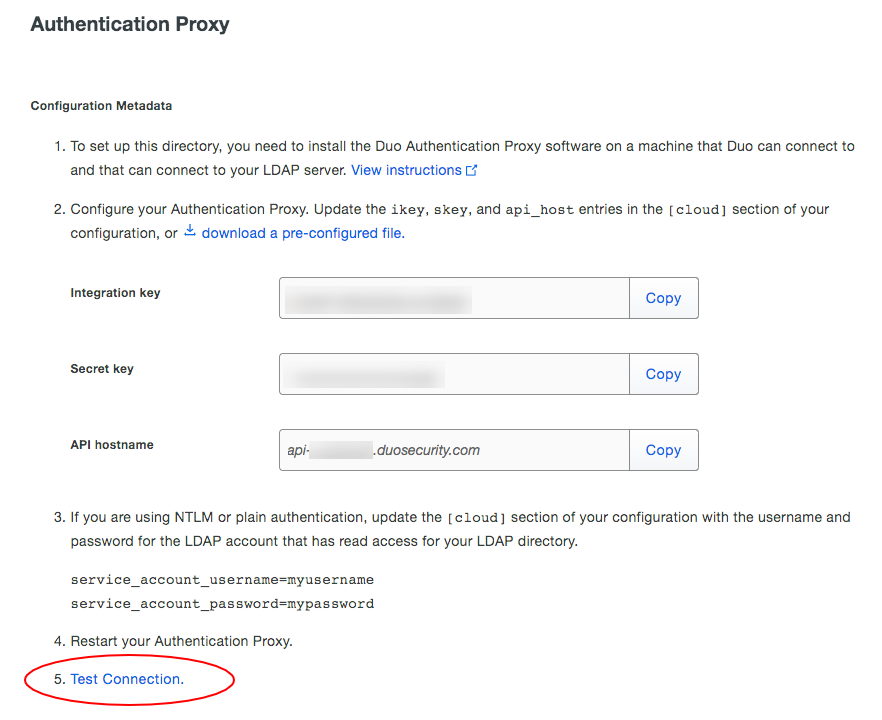Click the api_host code text in step 2
Viewport: 882px width, 720px height.
(534, 210)
